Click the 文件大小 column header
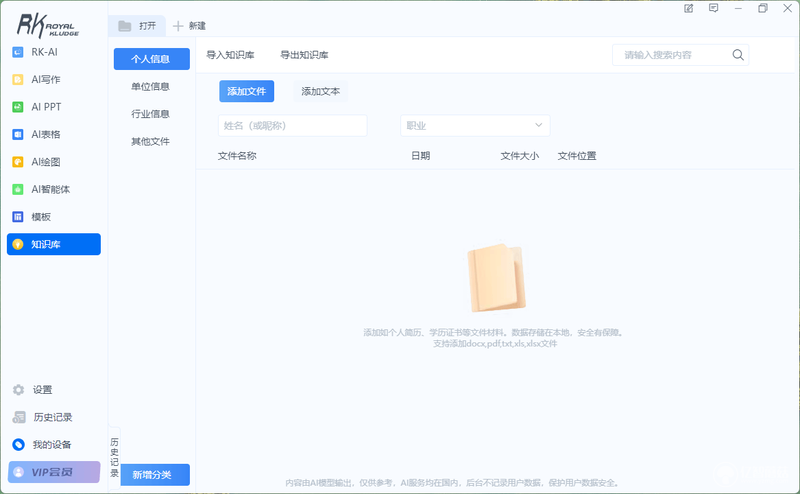The width and height of the screenshot is (800, 494). (519, 156)
